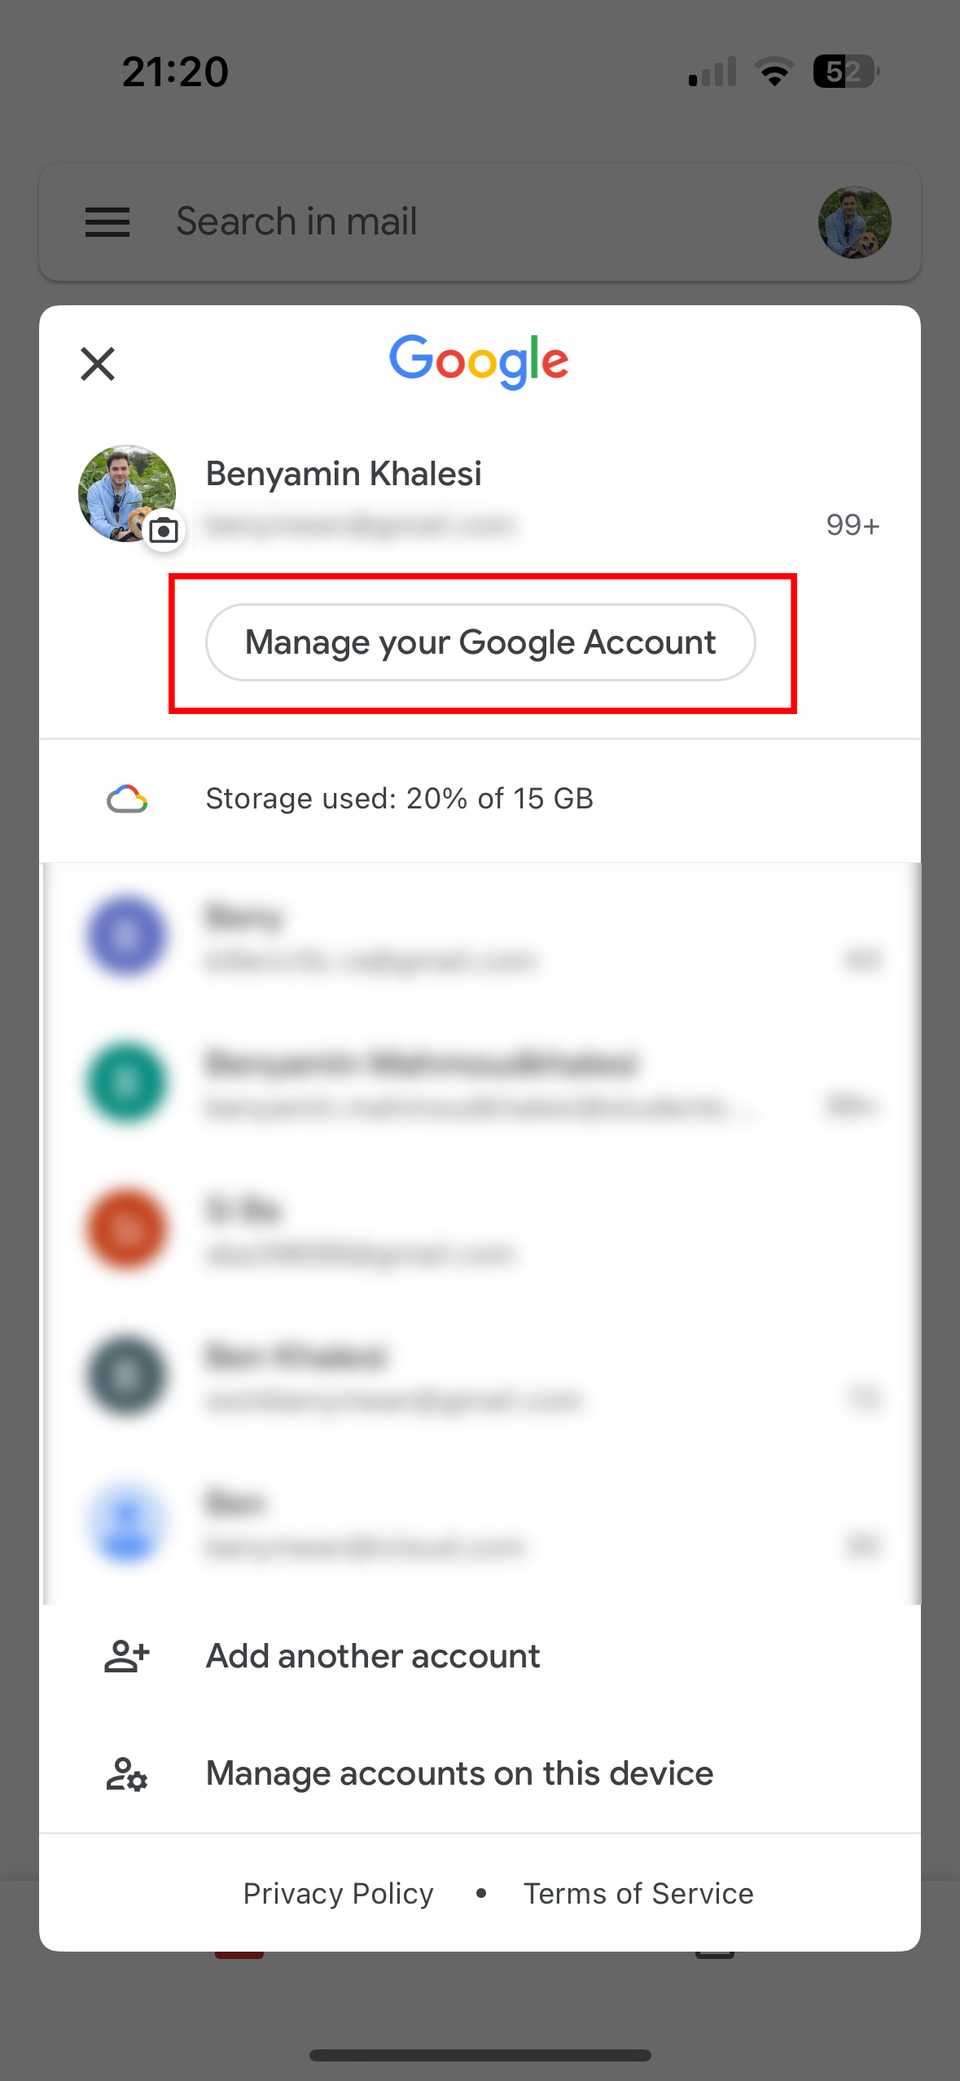Click the Wi-Fi icon in status bar
This screenshot has height=2081, width=960.
tap(773, 70)
